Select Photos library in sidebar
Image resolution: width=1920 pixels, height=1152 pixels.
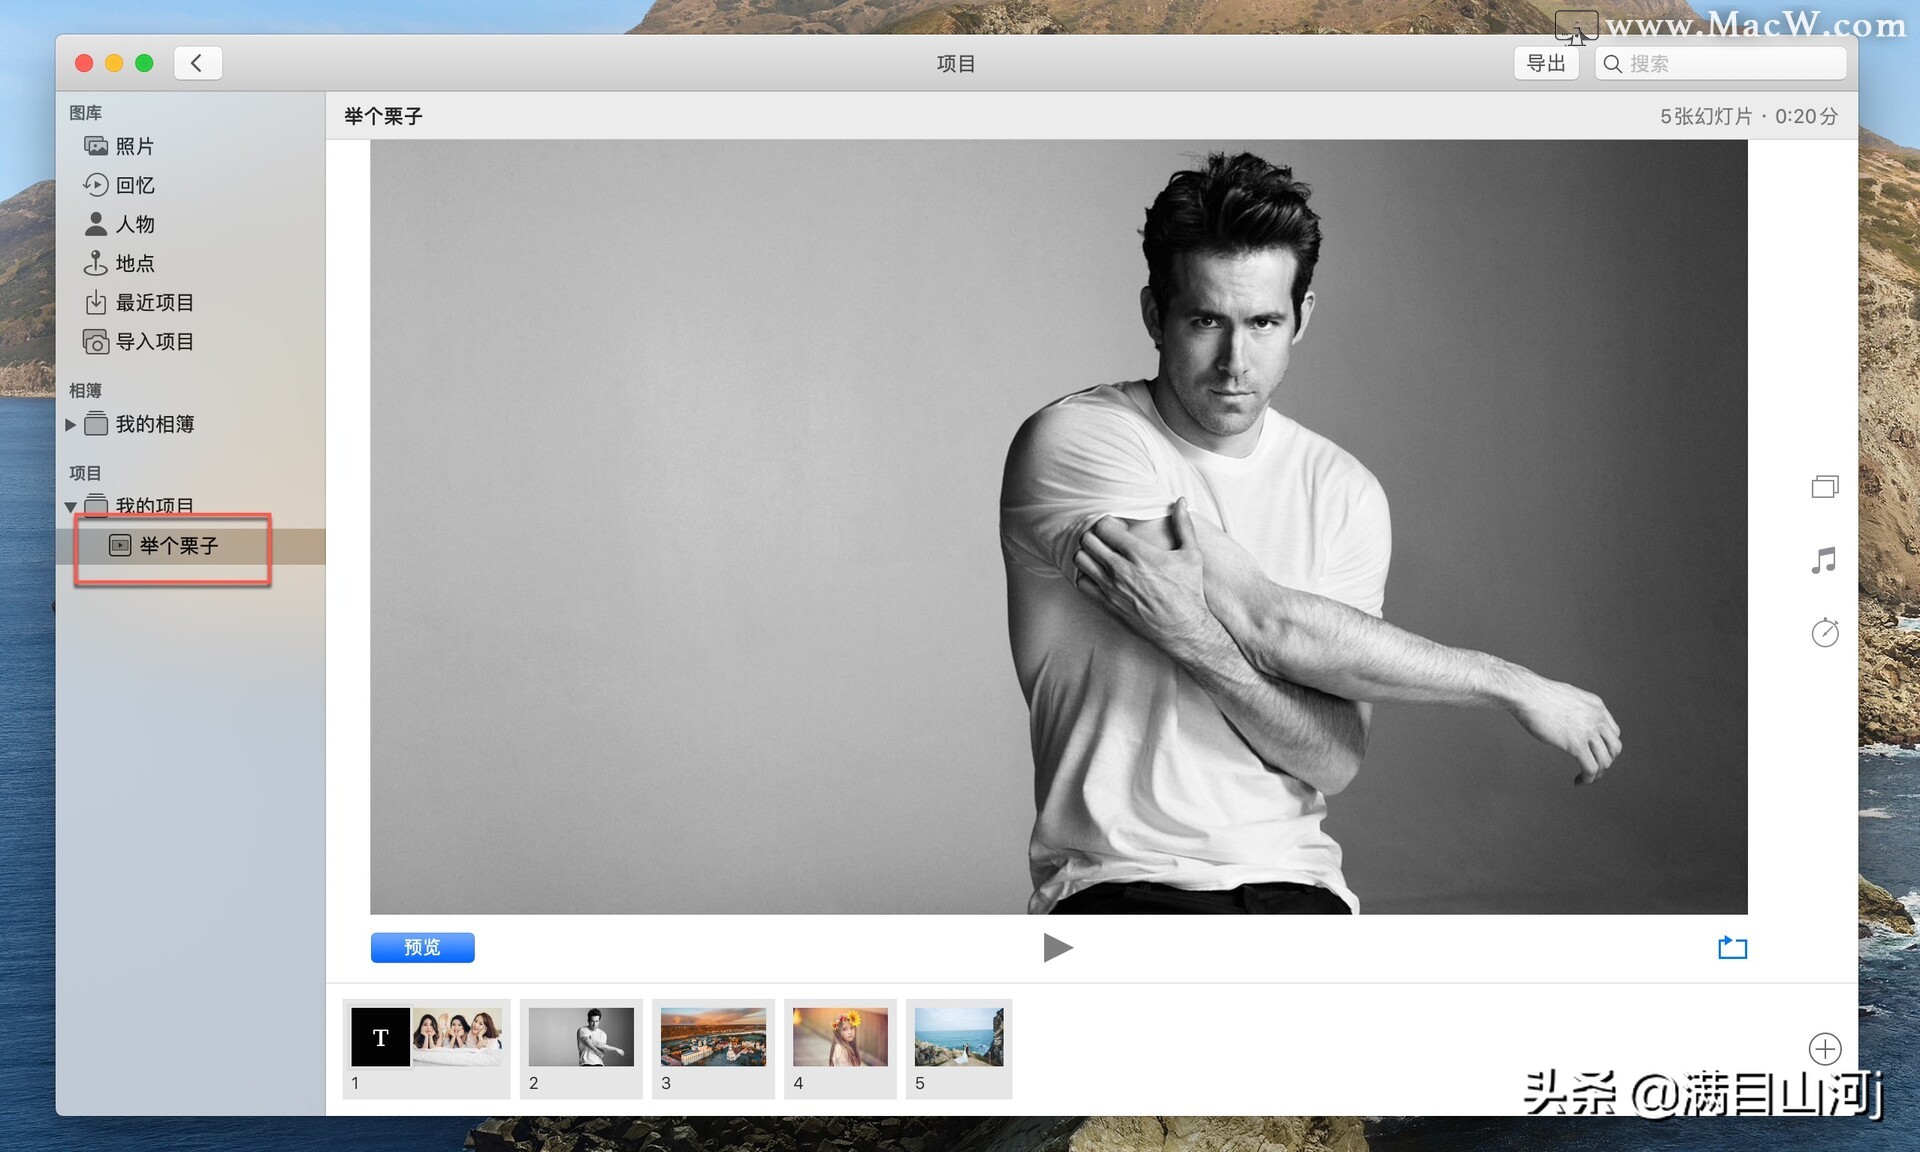[134, 146]
